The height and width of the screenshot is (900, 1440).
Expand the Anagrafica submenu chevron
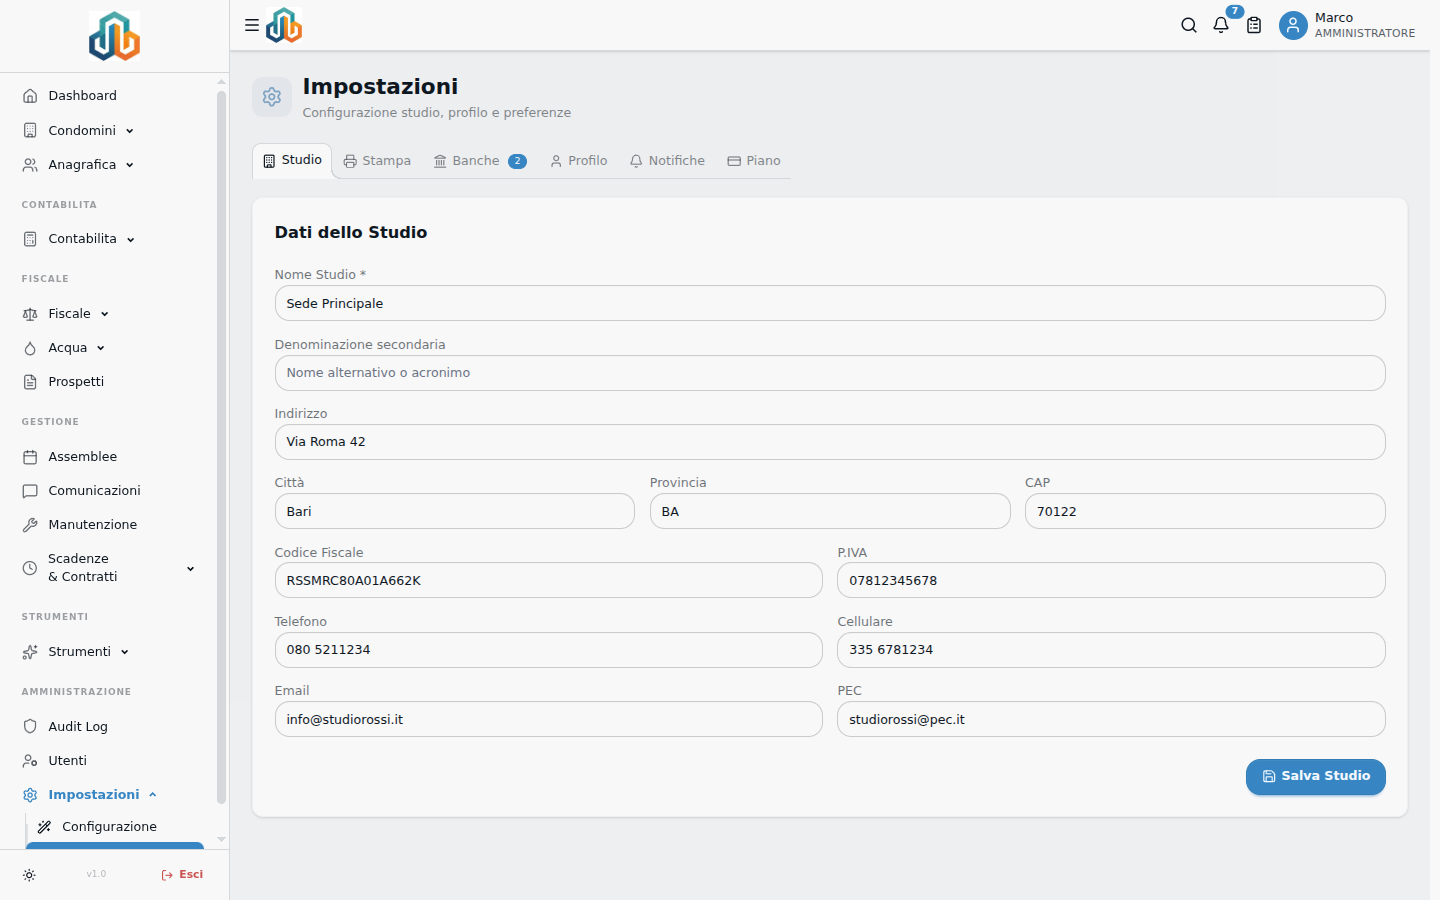[x=130, y=165]
